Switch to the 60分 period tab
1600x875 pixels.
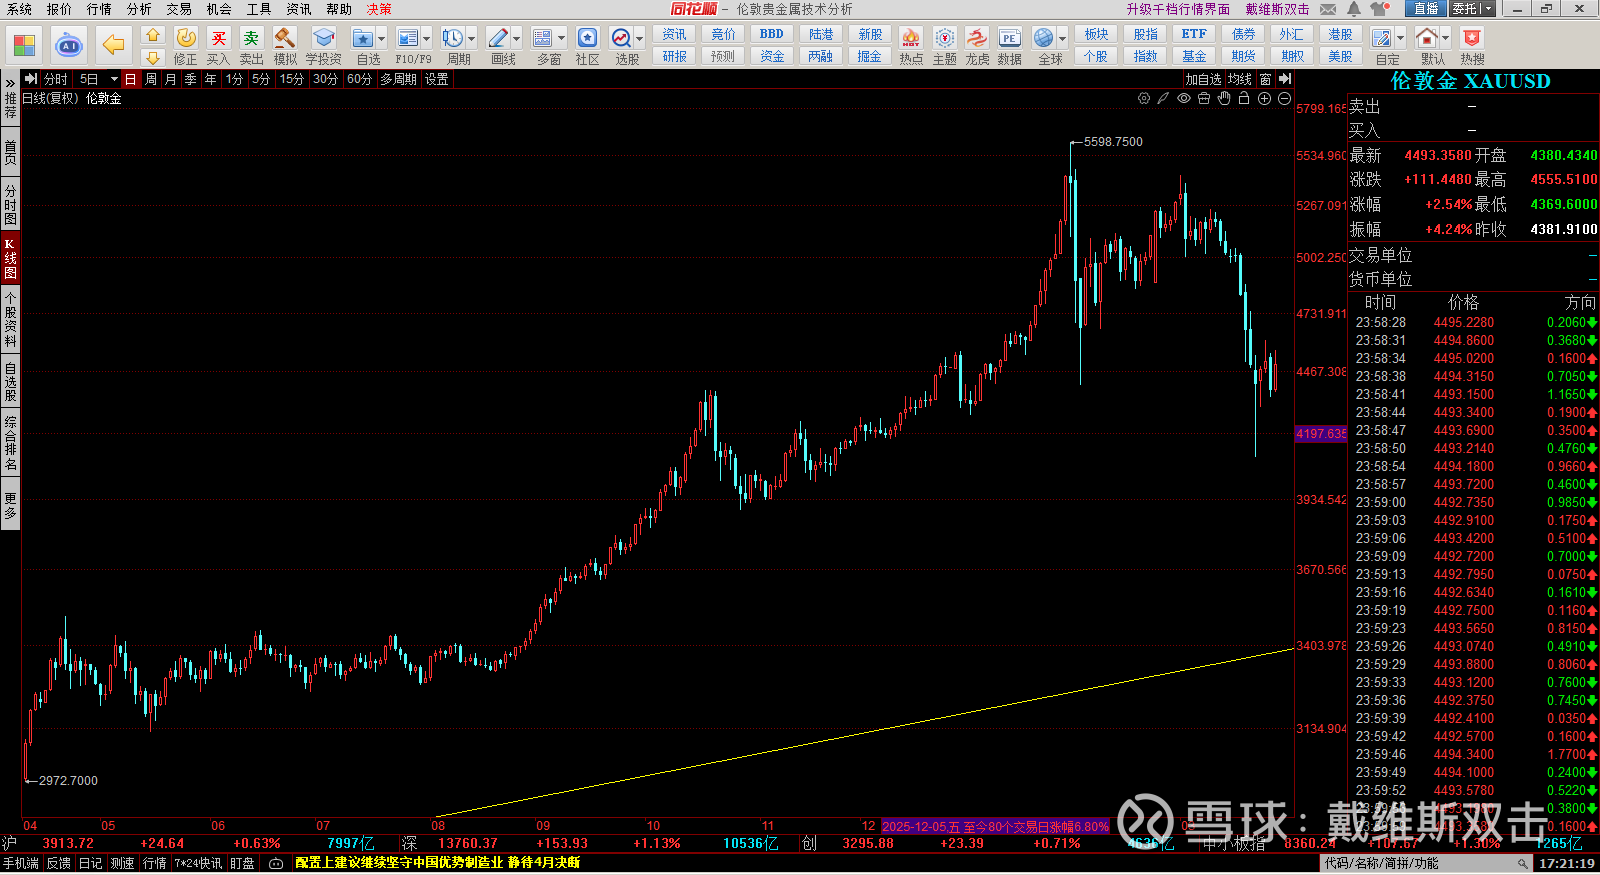click(359, 79)
